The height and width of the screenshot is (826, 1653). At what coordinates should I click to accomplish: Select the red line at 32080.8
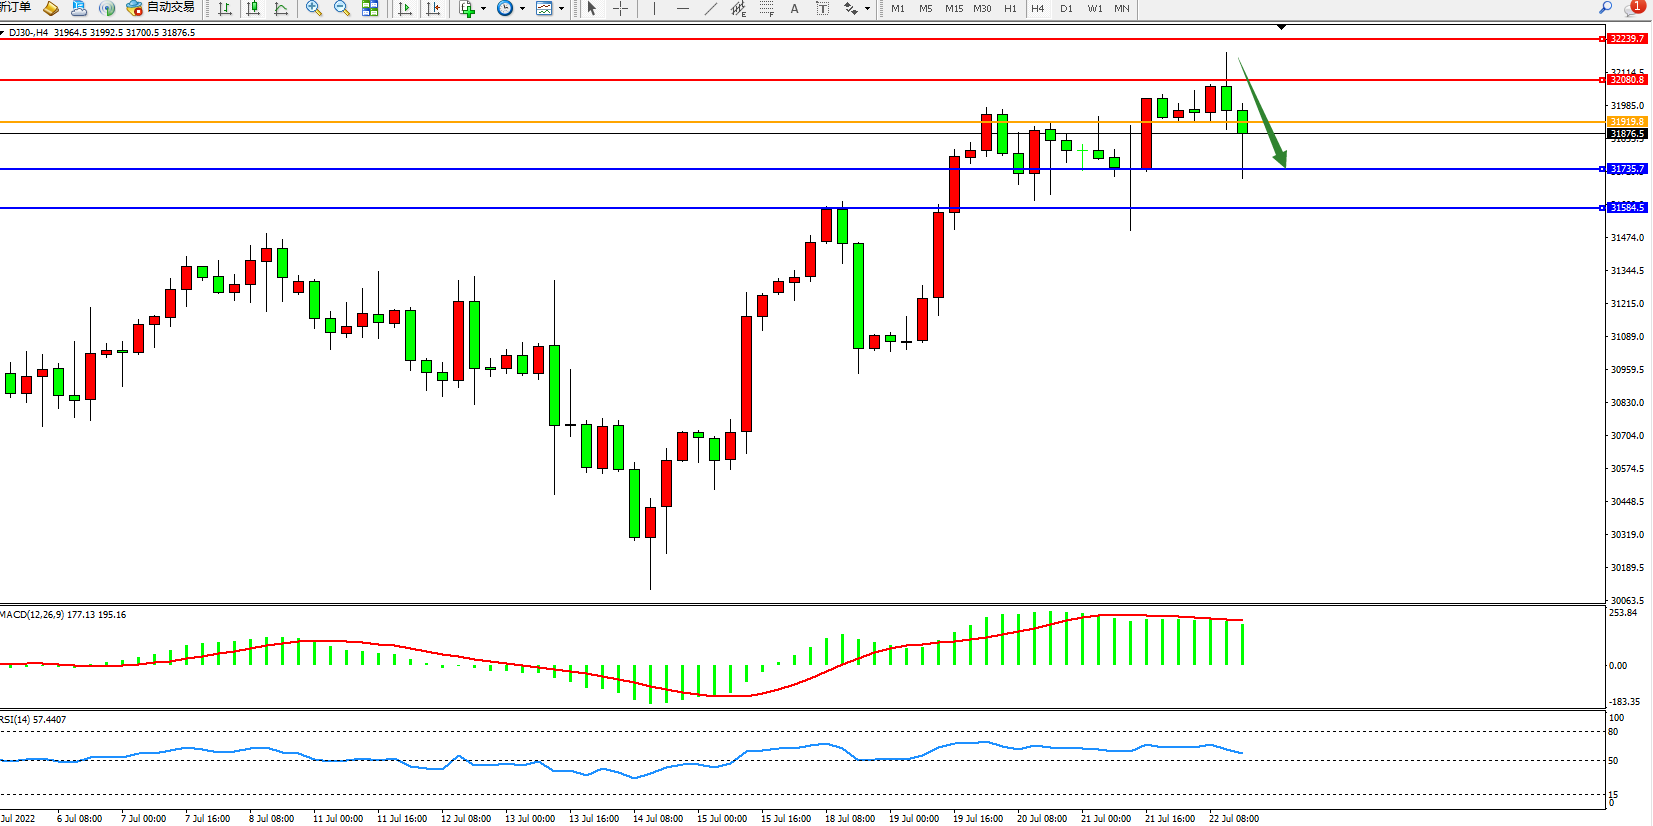800,80
